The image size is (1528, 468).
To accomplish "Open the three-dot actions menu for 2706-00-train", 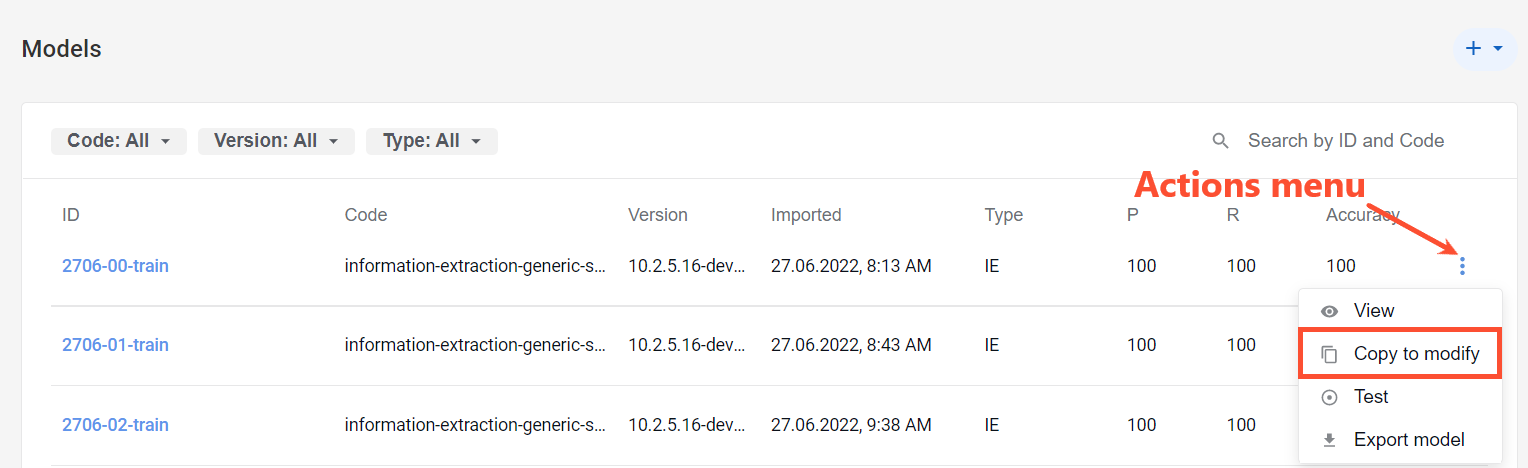I will (x=1462, y=266).
